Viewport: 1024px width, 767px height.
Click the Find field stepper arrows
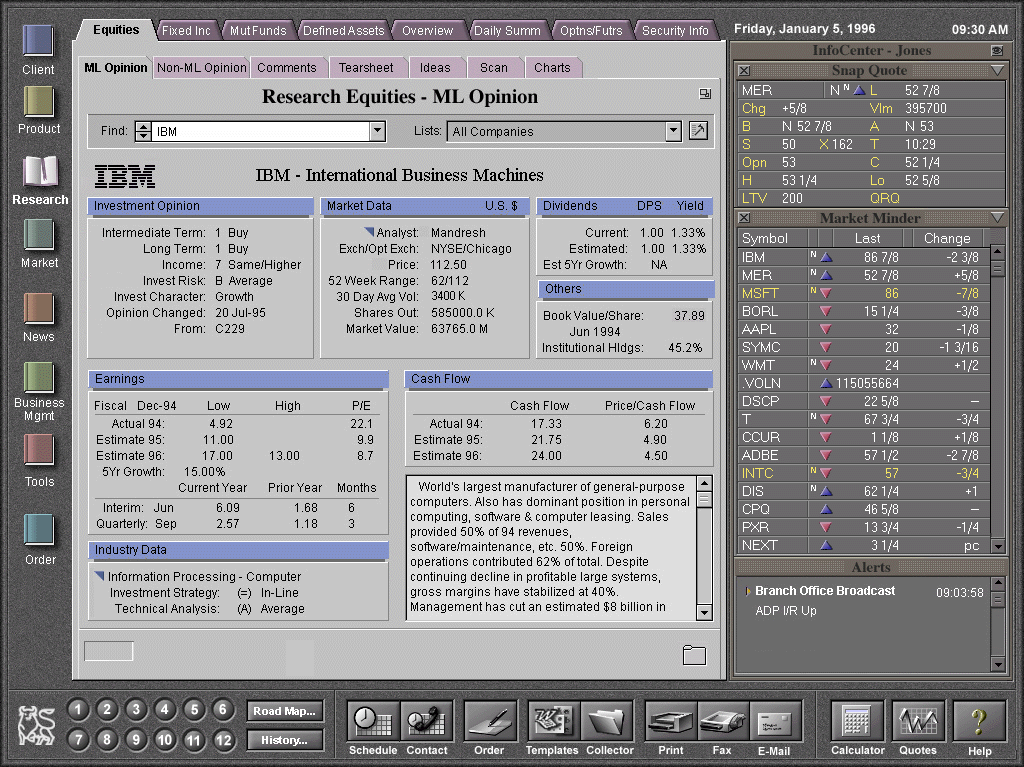143,131
